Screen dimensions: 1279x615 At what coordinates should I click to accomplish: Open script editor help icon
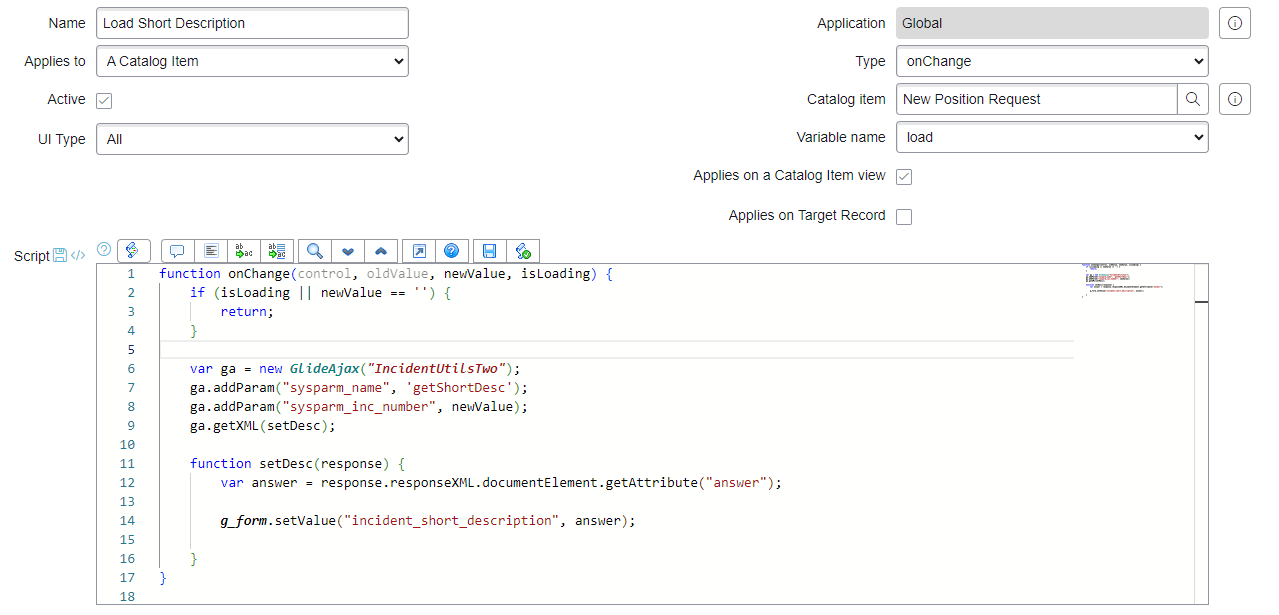click(452, 251)
